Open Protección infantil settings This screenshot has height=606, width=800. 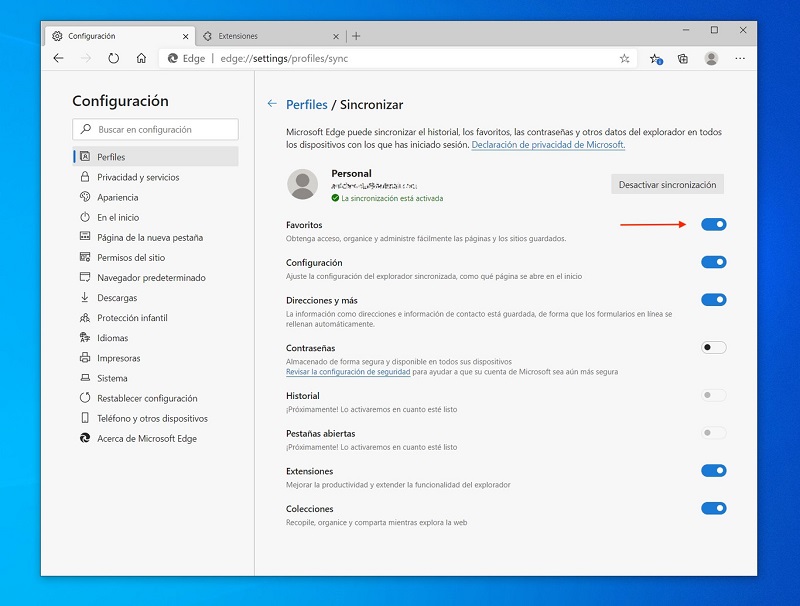[x=155, y=318]
